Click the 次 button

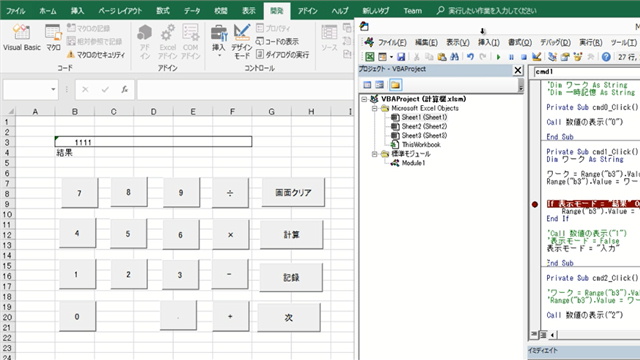coord(289,317)
